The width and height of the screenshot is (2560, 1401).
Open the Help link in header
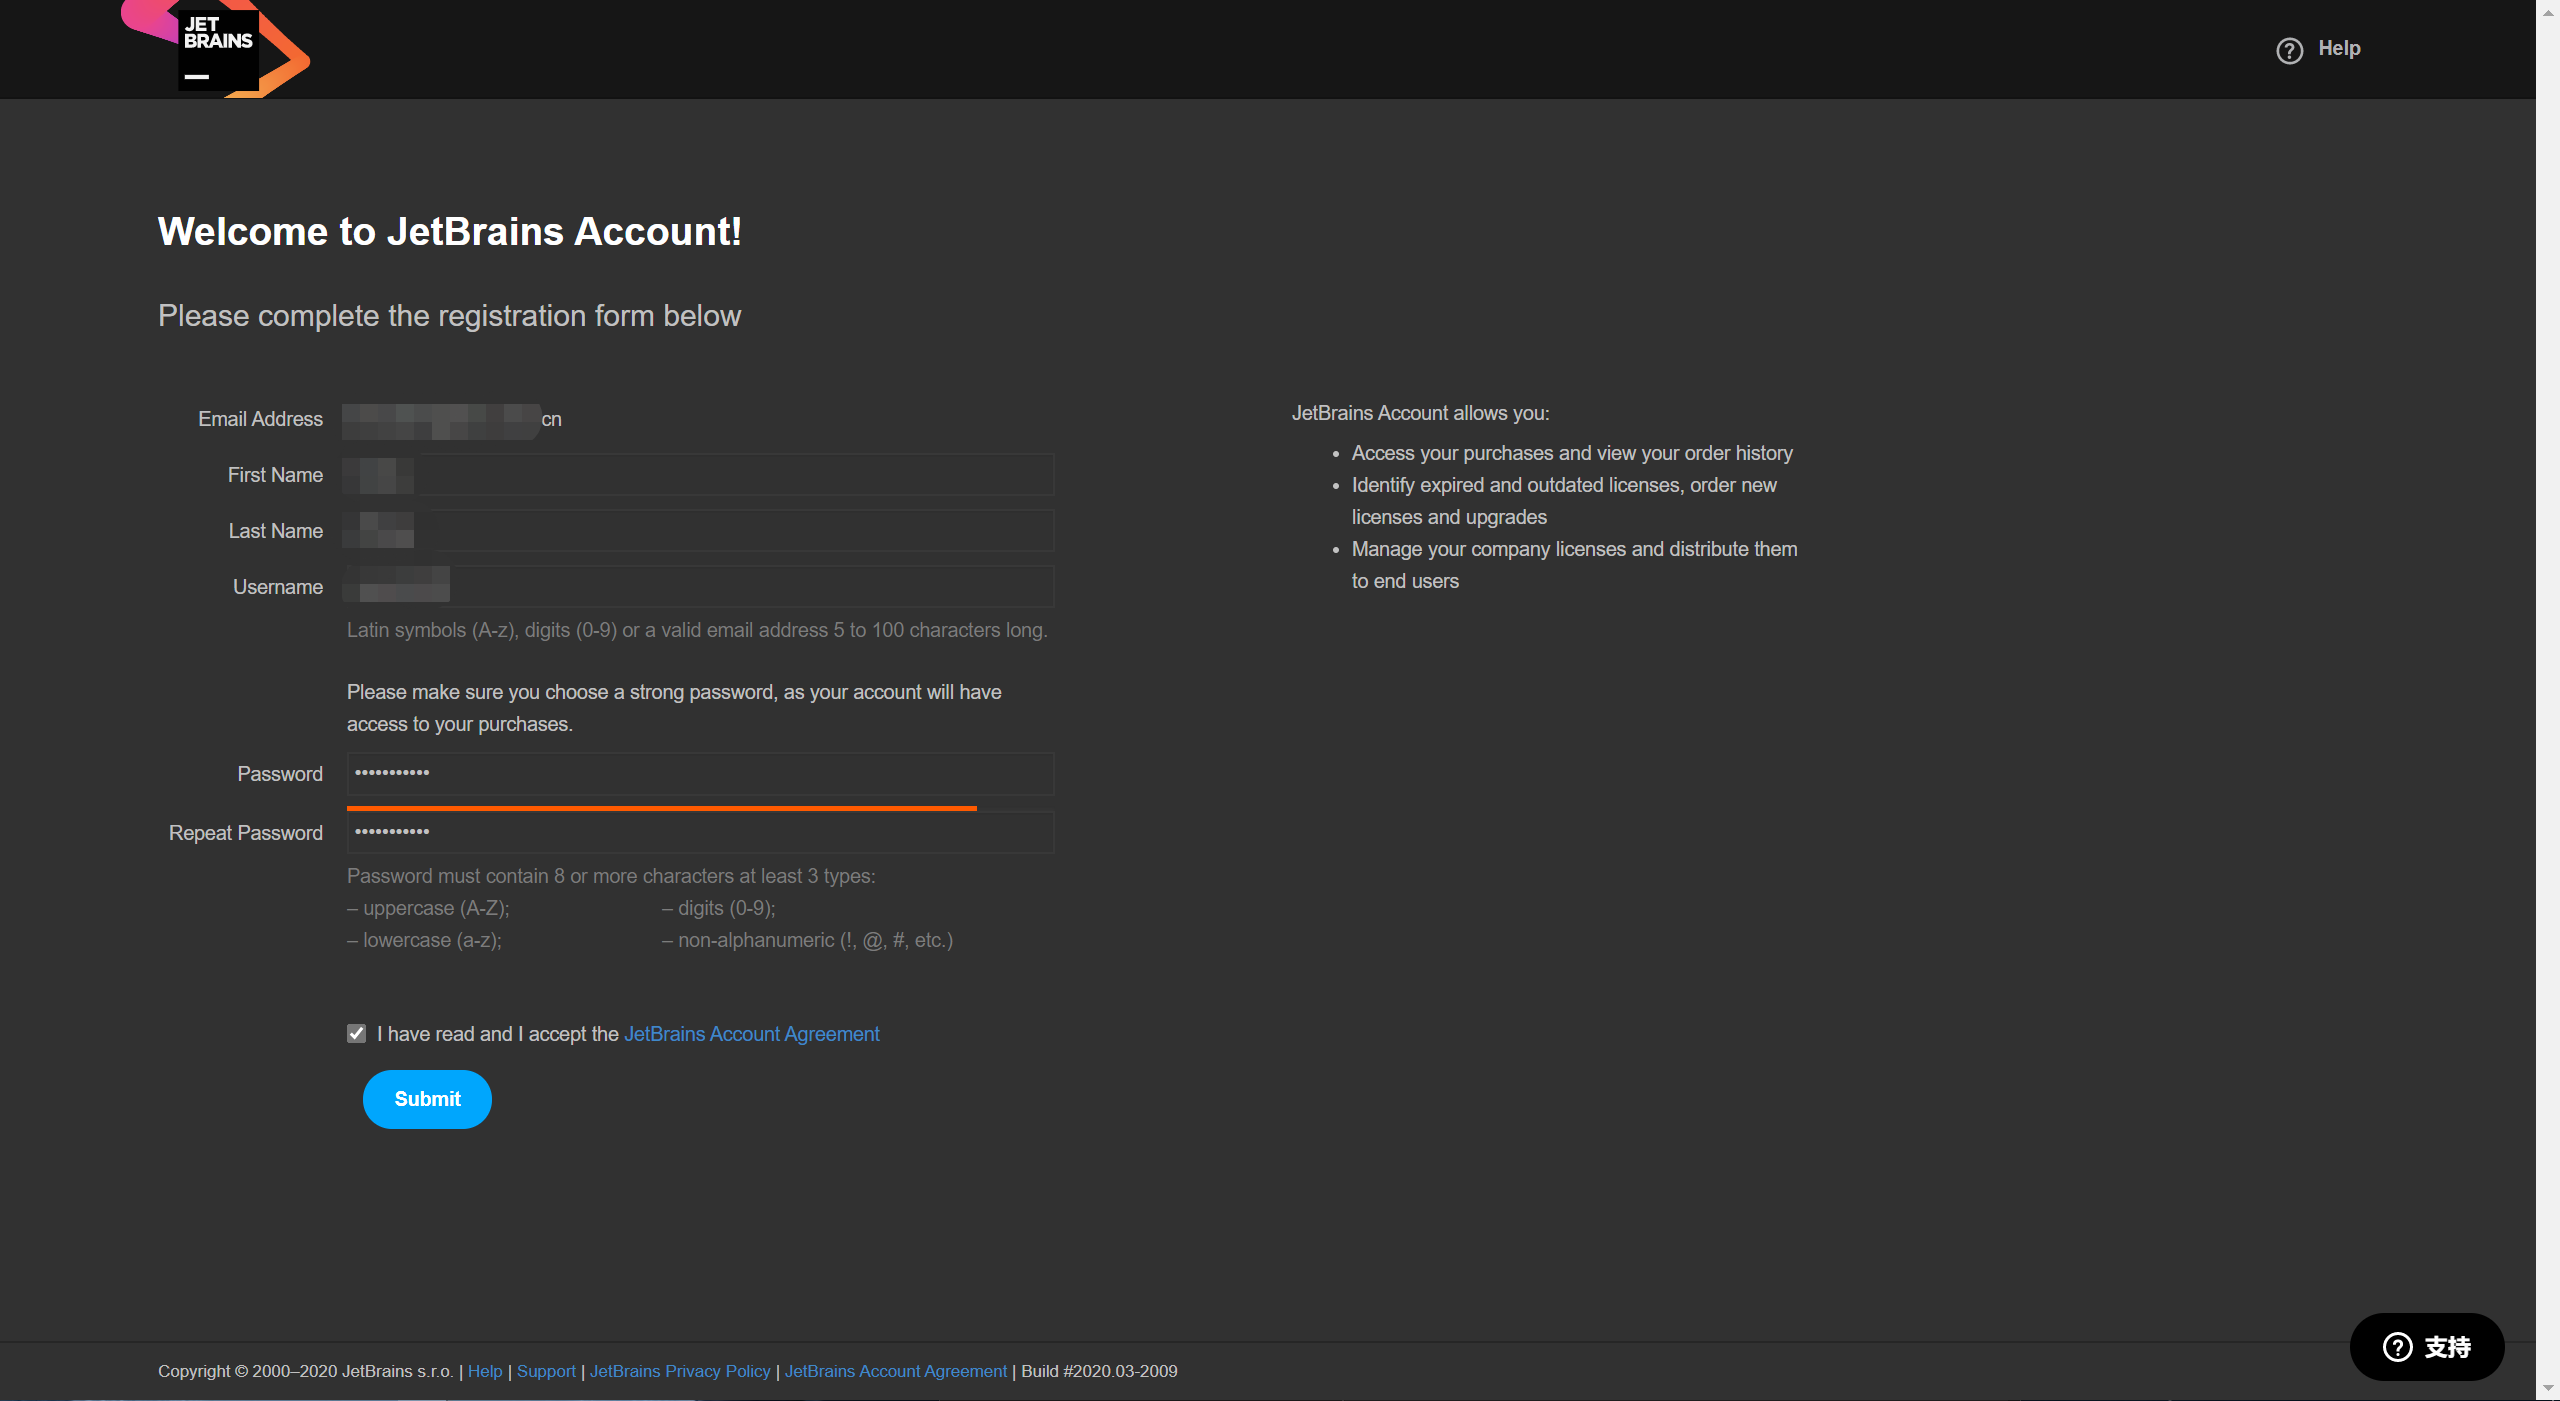(2339, 48)
